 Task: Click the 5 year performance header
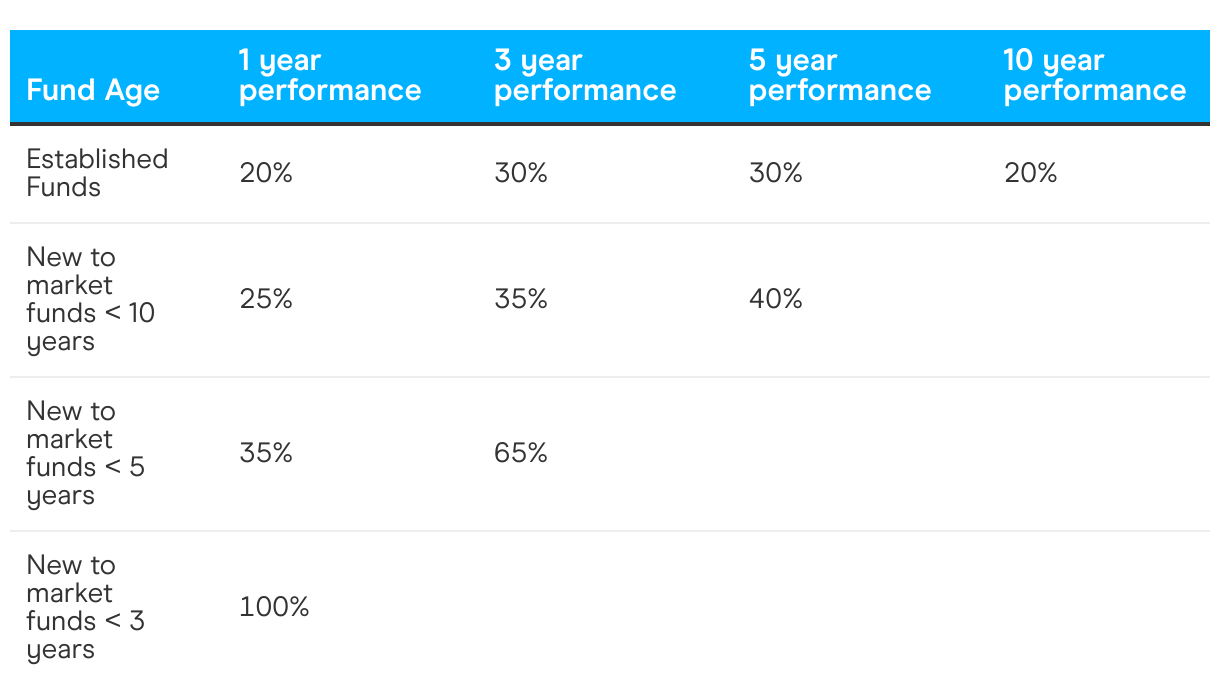(840, 75)
